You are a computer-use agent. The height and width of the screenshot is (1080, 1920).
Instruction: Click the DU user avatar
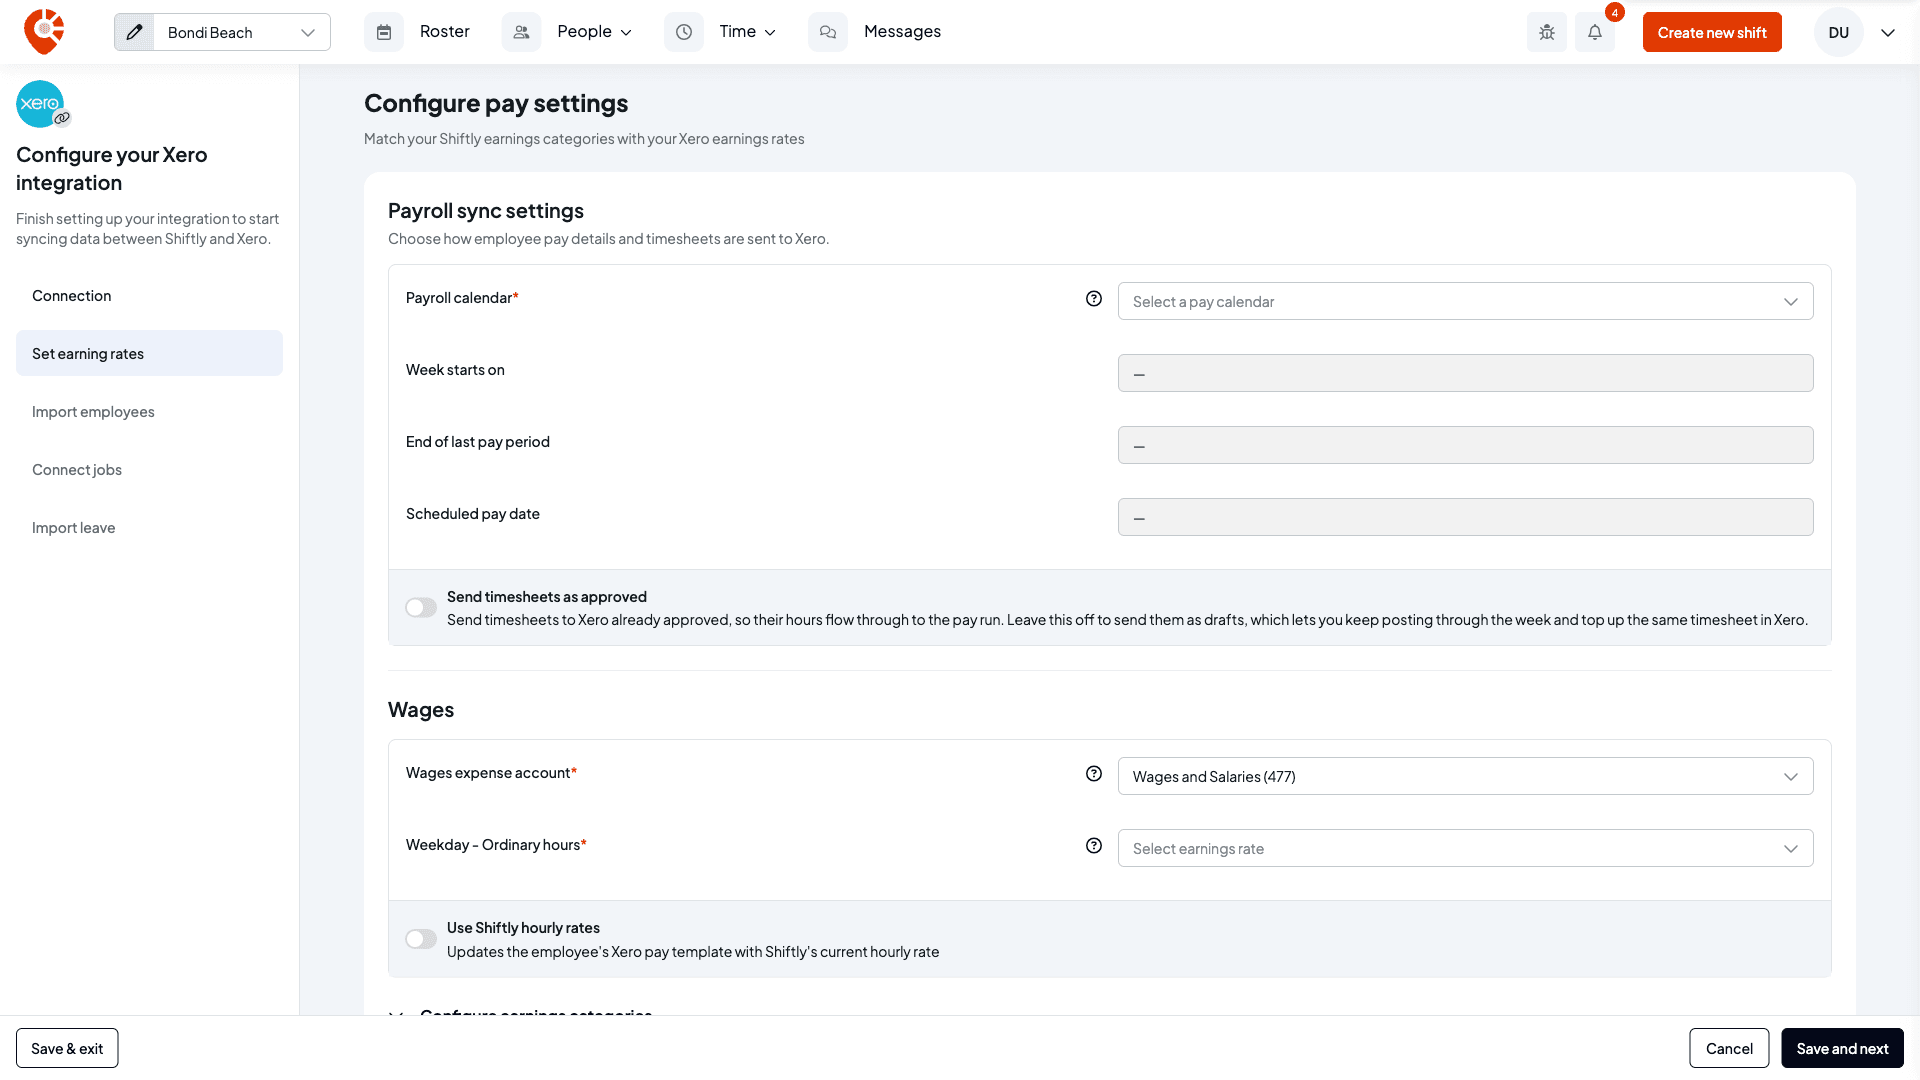[1838, 32]
